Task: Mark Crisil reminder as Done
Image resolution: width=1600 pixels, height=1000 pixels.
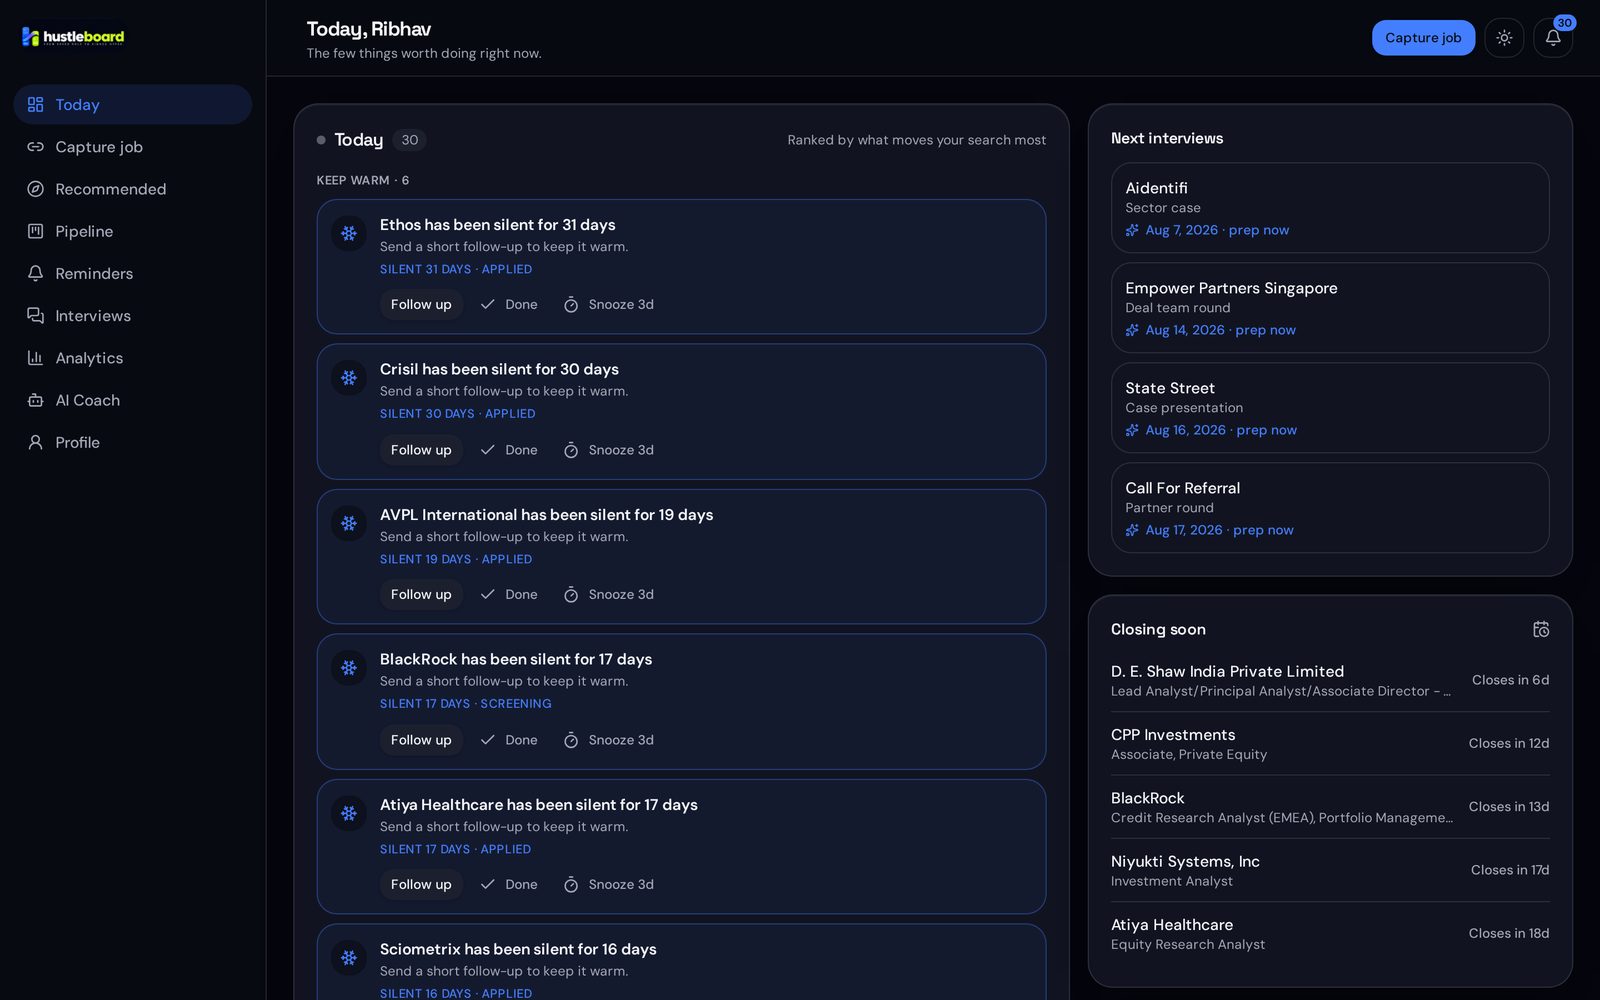Action: [509, 450]
